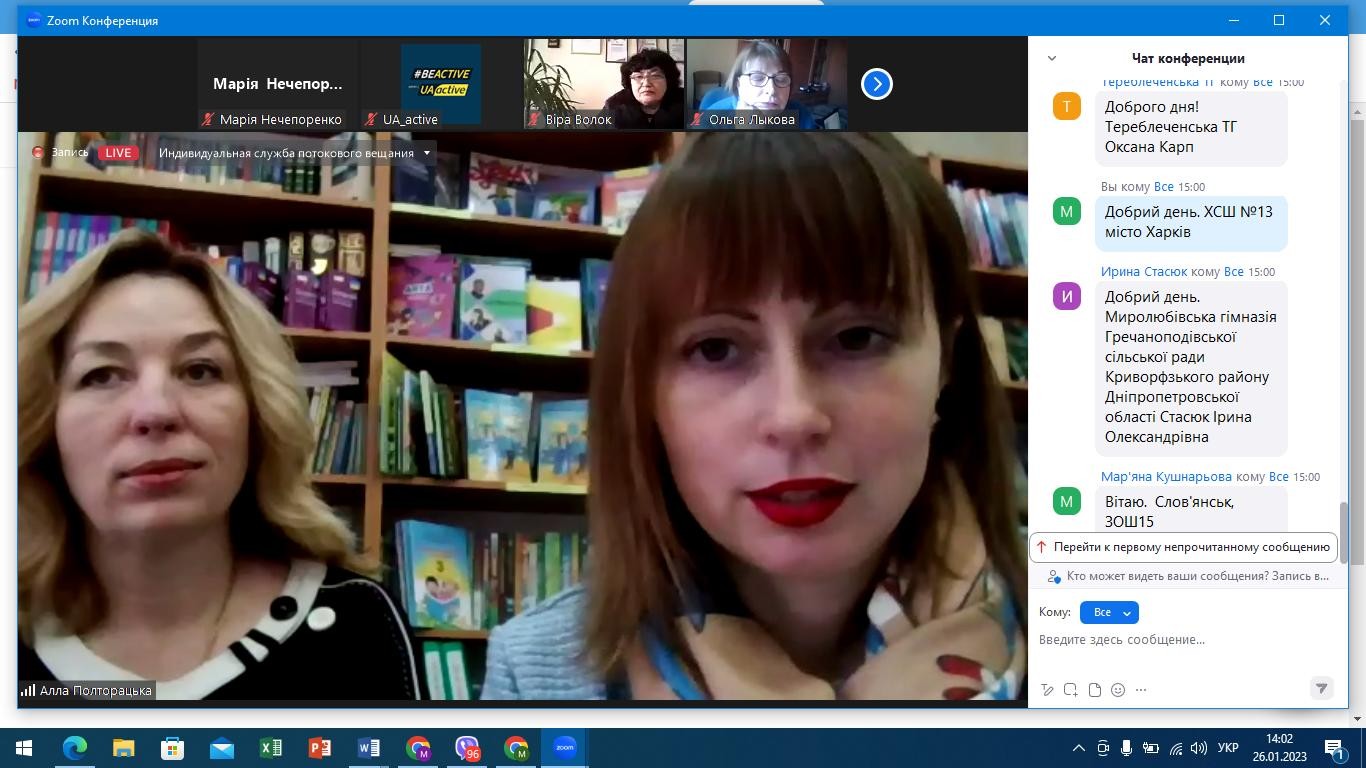The width and height of the screenshot is (1366, 768).
Task: Click the screenshot capture icon in chat
Action: 1071,689
